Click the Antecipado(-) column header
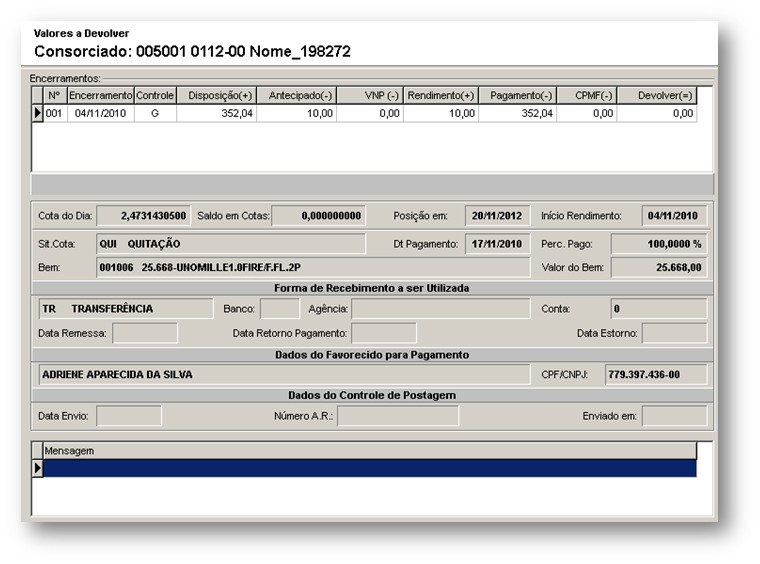Screen dimensions: 760x564 (297, 95)
